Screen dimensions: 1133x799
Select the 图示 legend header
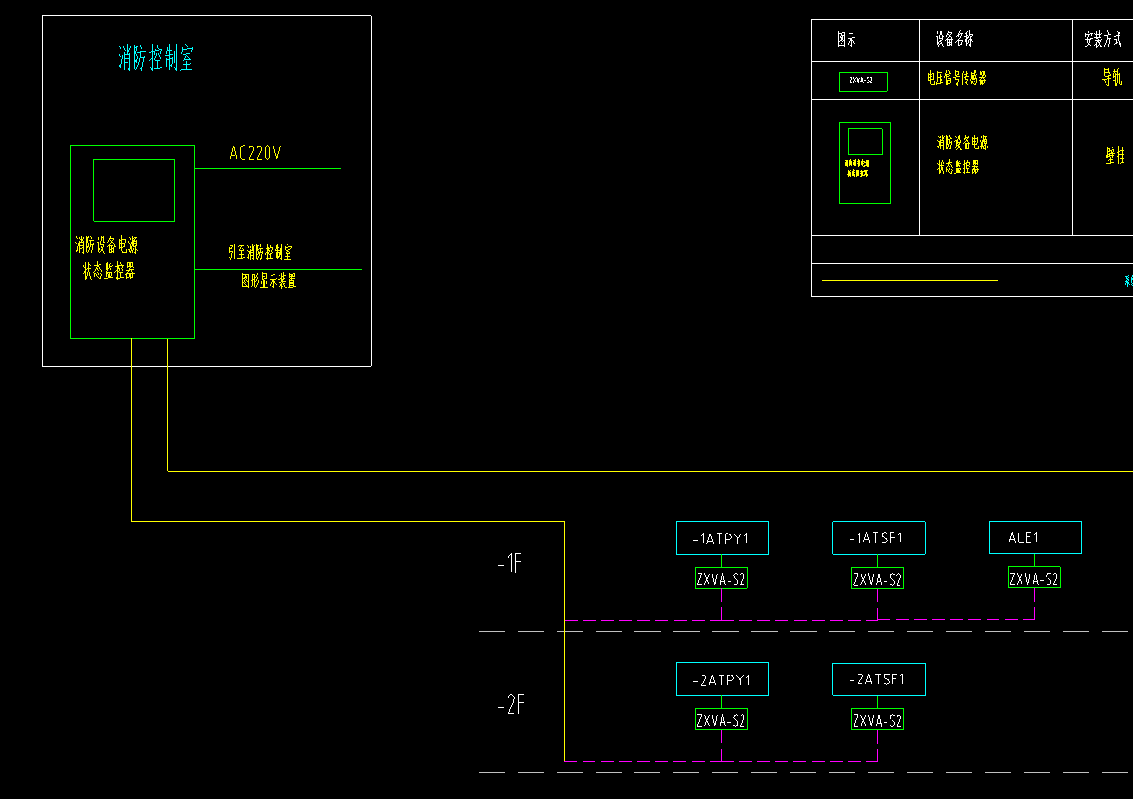846,40
